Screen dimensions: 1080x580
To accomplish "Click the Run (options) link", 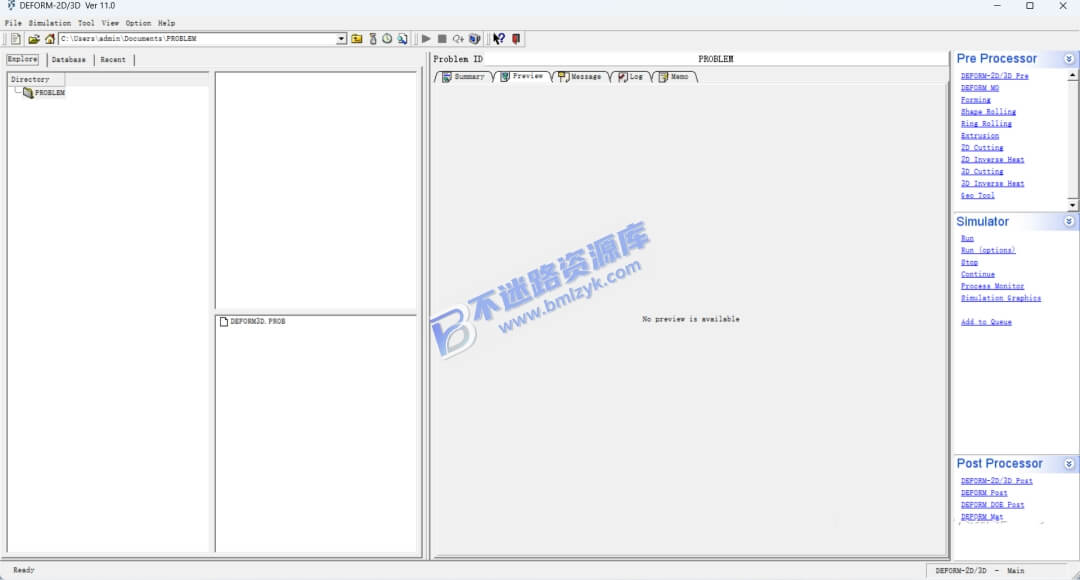I will coord(988,250).
